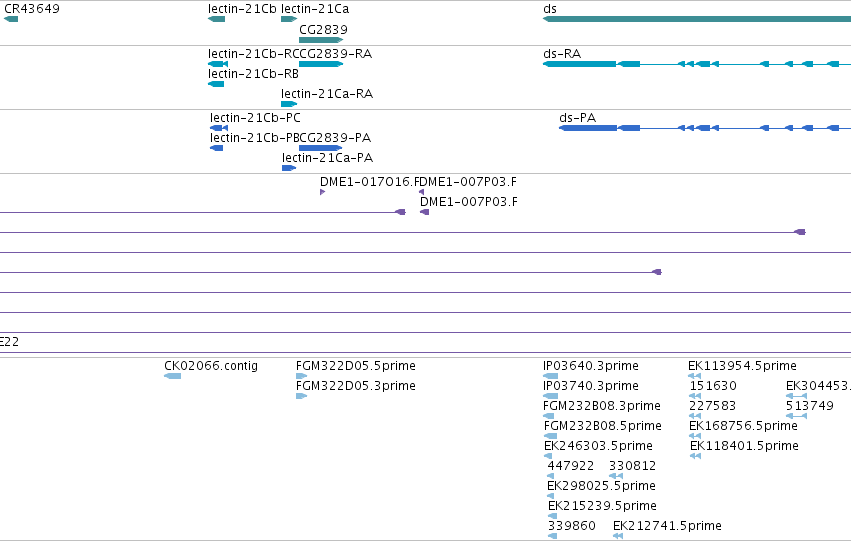Select the lectin-21Ca-RA transcript label
Image resolution: width=851 pixels, height=541 pixels.
tap(327, 94)
